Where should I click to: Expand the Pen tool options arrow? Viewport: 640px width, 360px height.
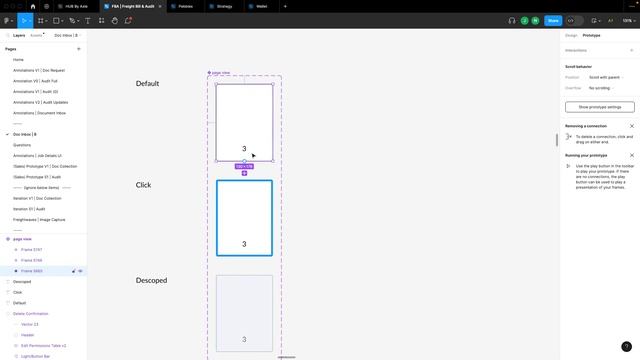click(x=78, y=21)
